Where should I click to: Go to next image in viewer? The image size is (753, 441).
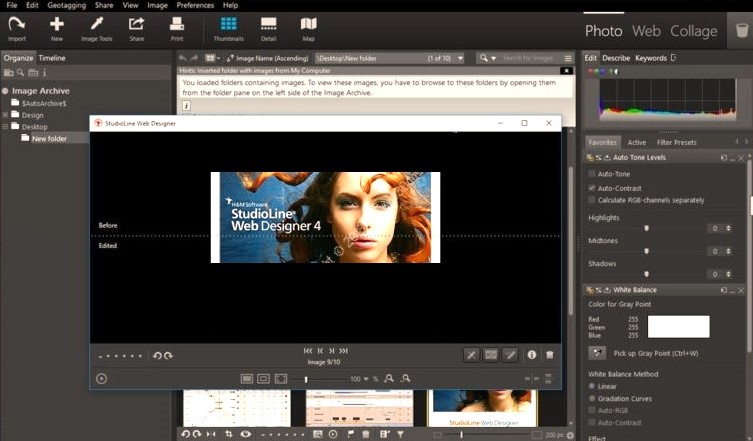tap(331, 351)
